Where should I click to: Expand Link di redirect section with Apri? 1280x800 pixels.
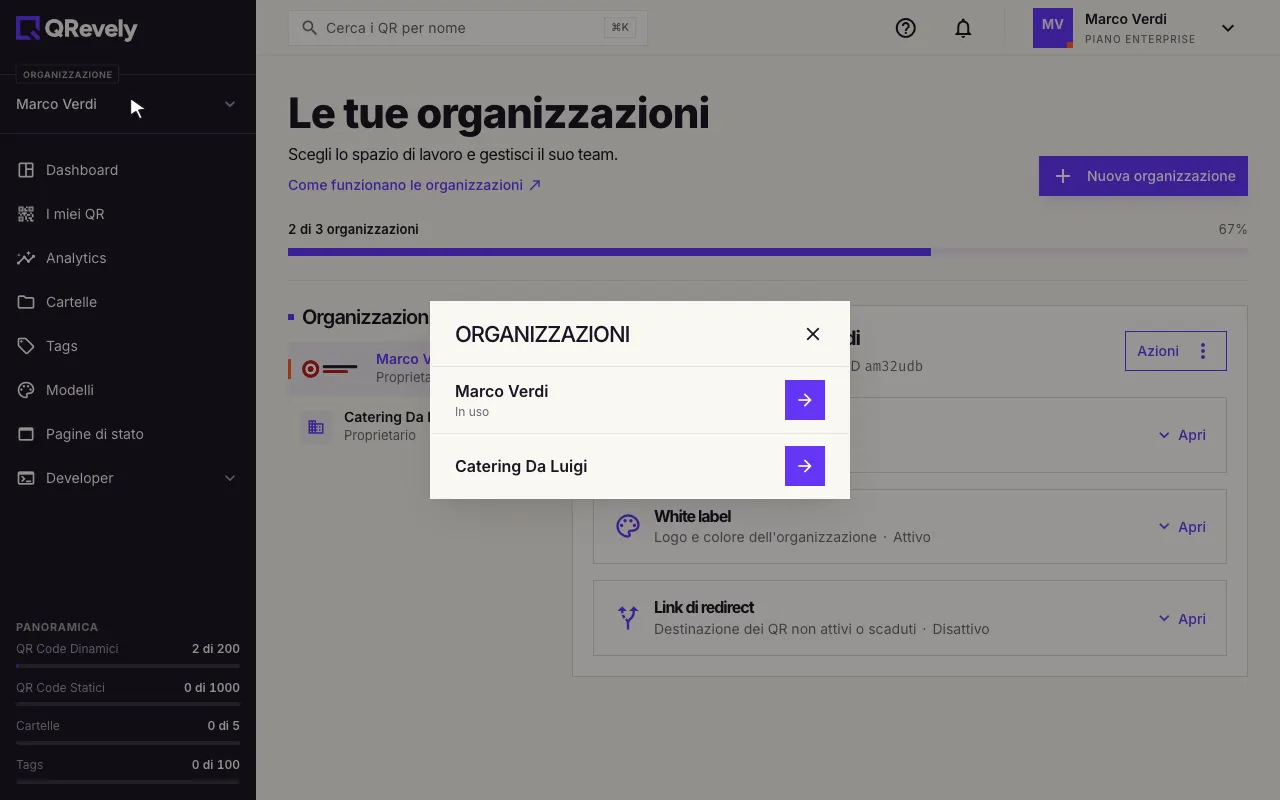[1182, 619]
